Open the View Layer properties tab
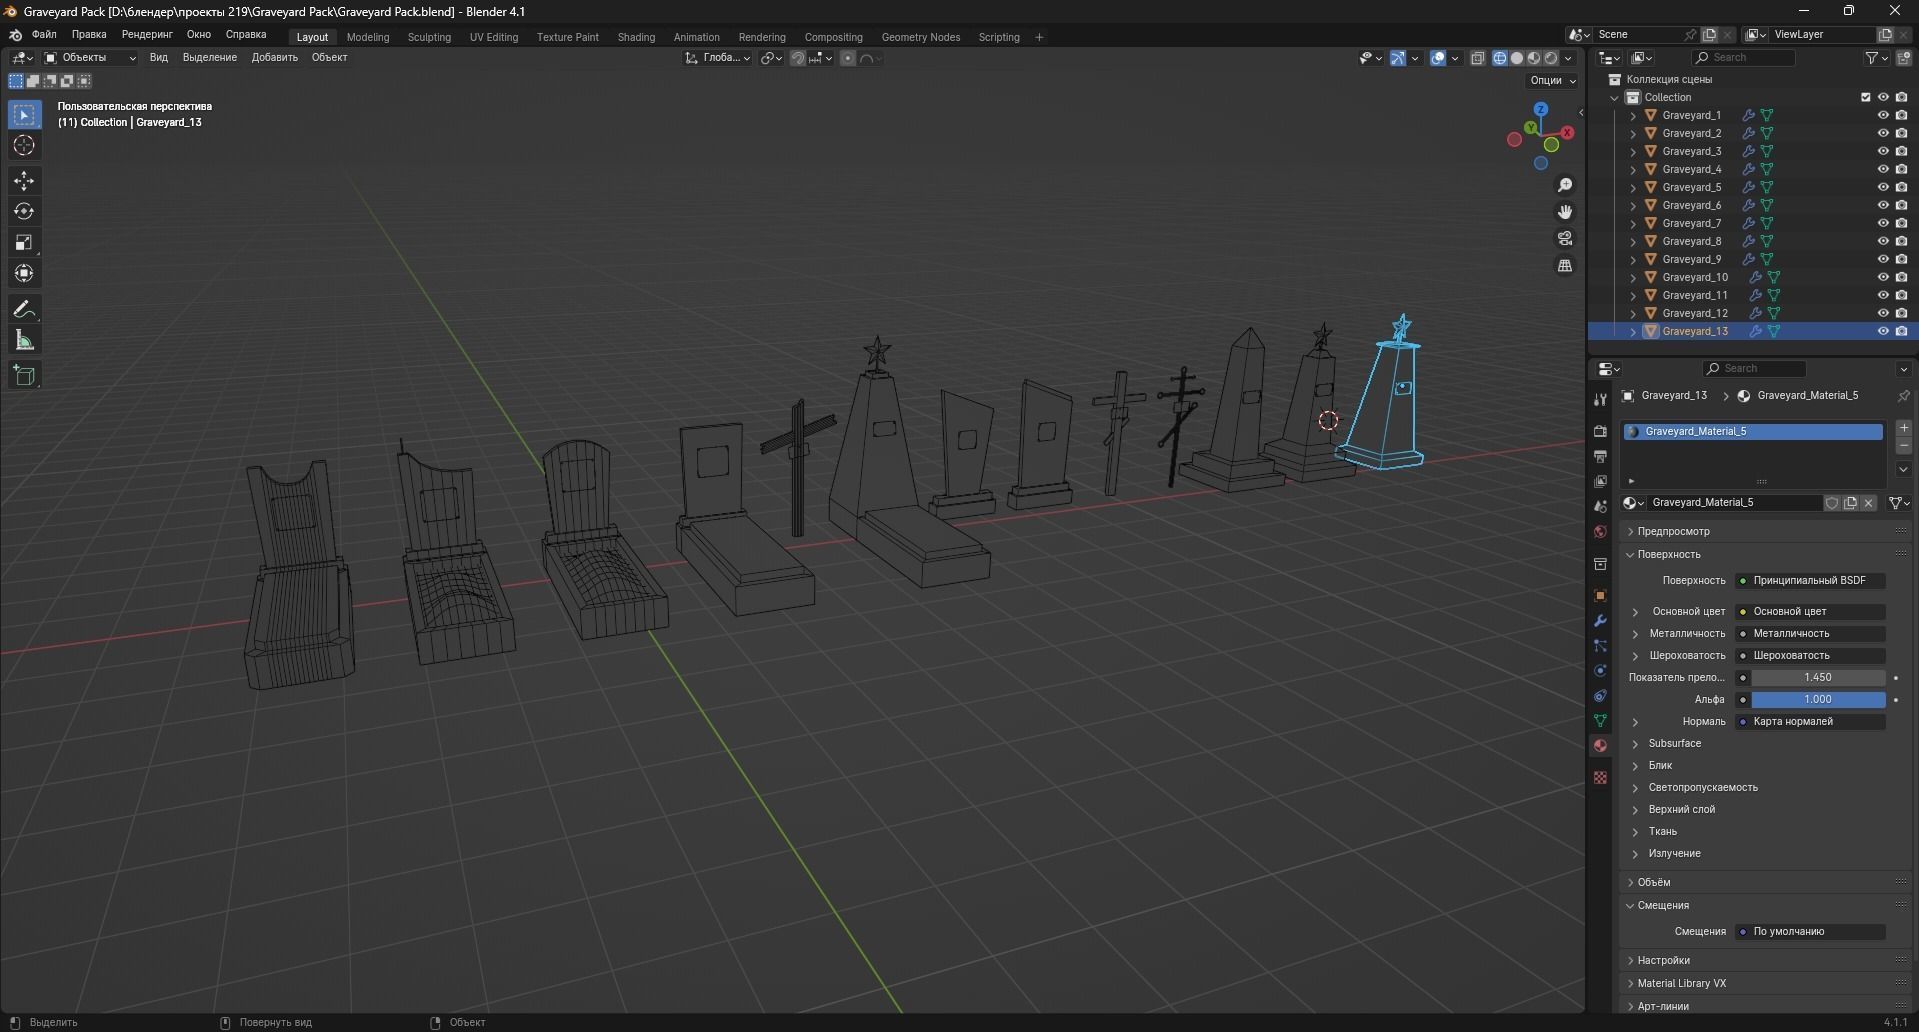1919x1032 pixels. [1600, 482]
